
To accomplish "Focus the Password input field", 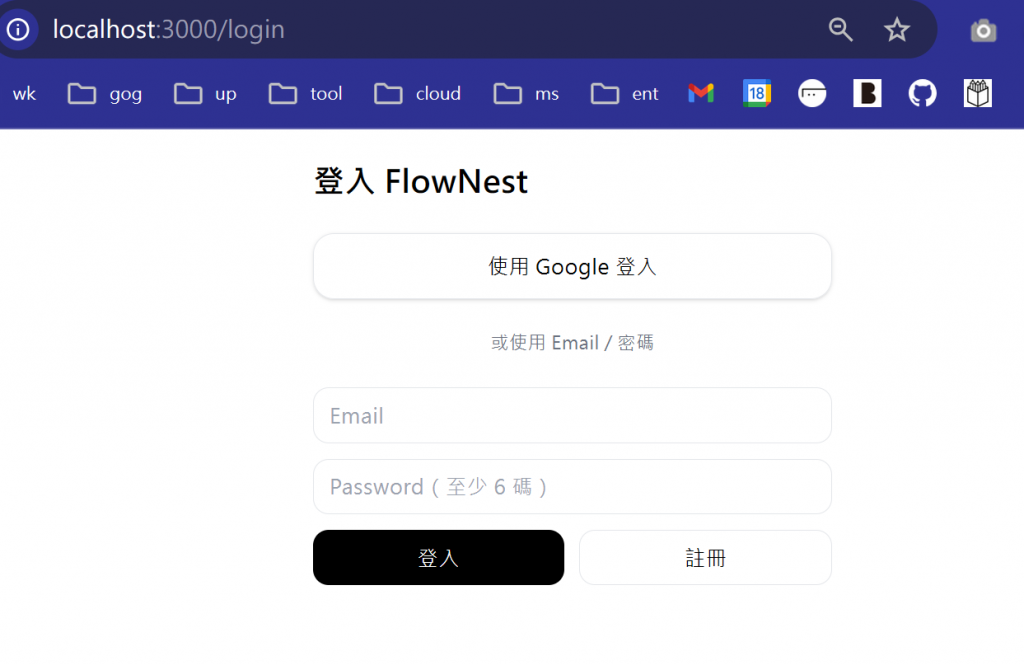I will tap(572, 487).
